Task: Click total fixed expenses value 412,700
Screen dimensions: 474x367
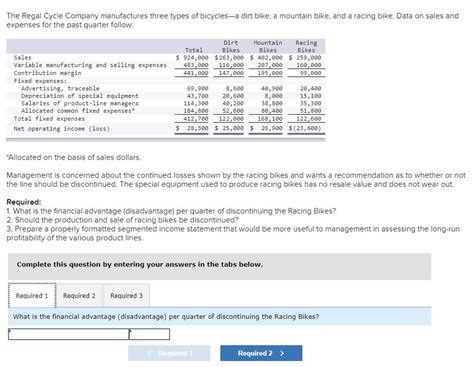Action: click(196, 119)
